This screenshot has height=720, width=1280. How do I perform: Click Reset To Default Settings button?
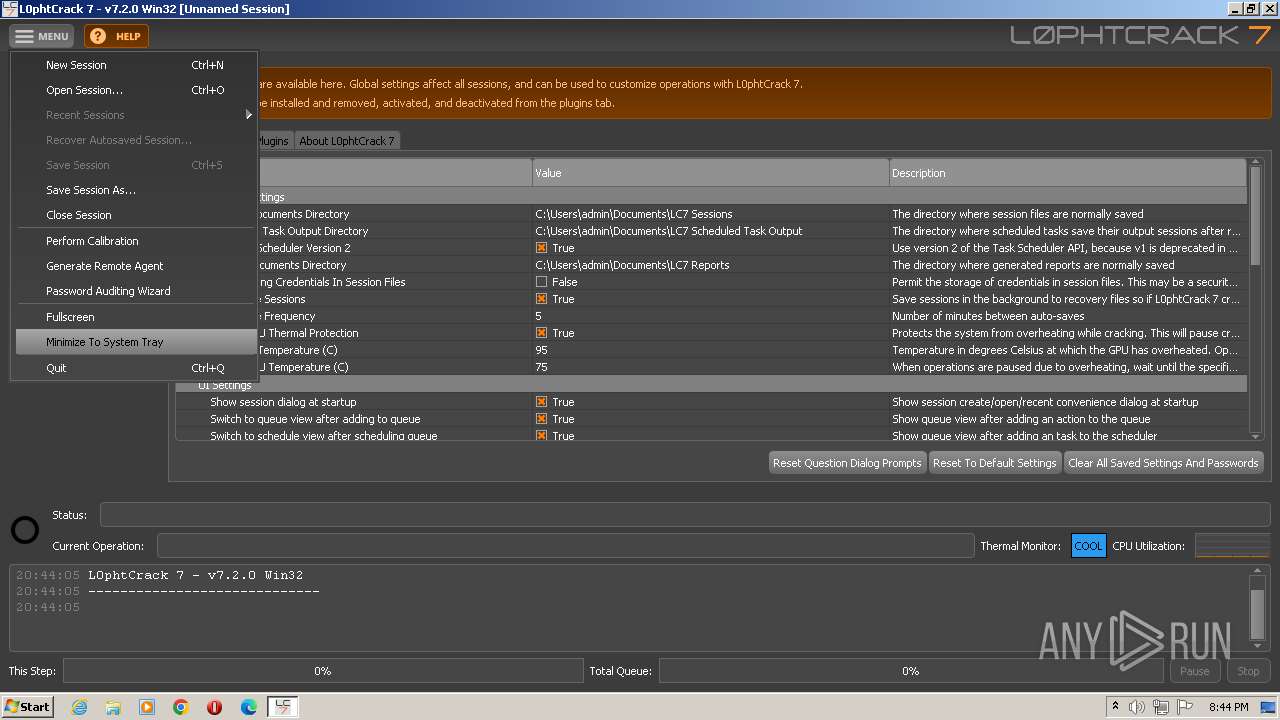(x=994, y=463)
